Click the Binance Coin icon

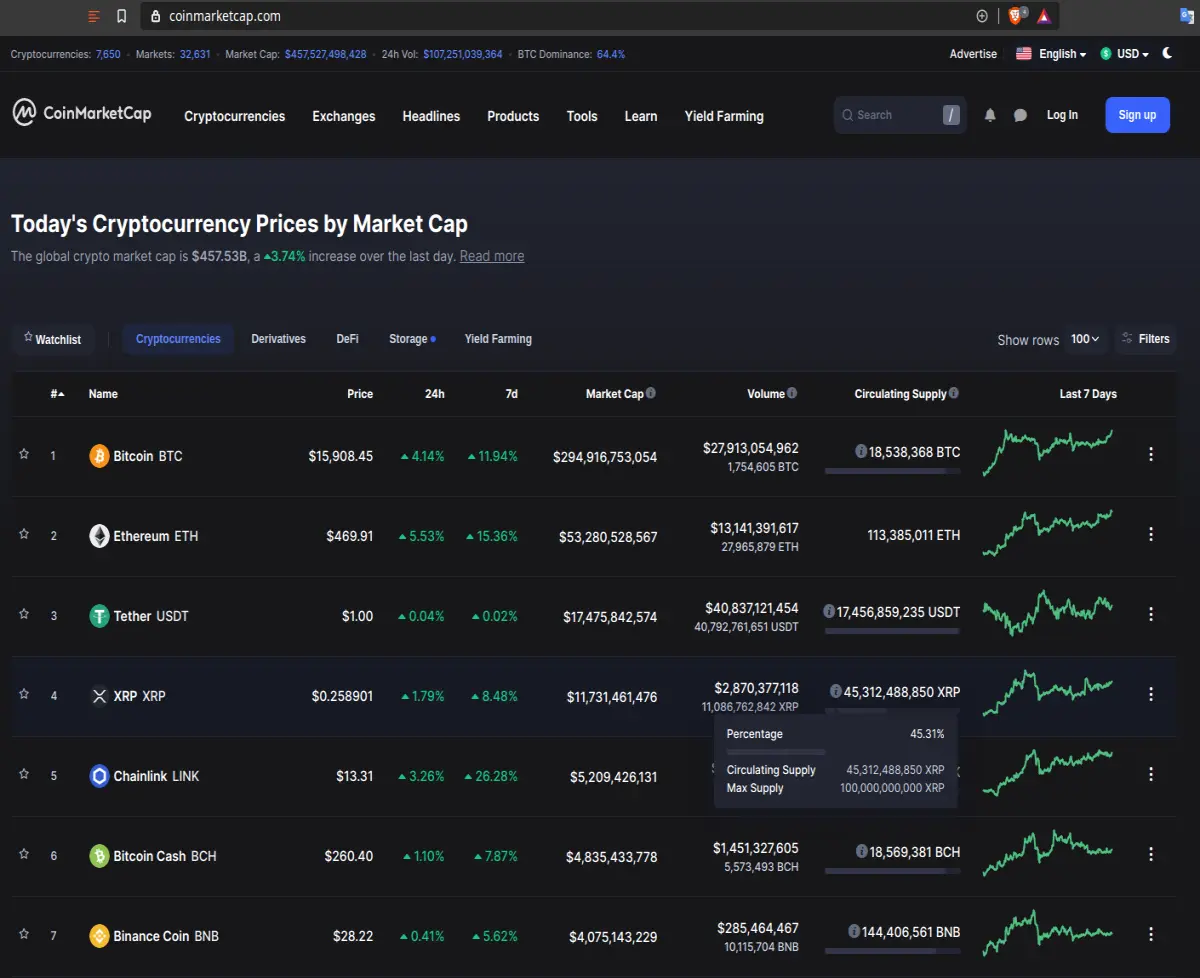click(x=99, y=936)
